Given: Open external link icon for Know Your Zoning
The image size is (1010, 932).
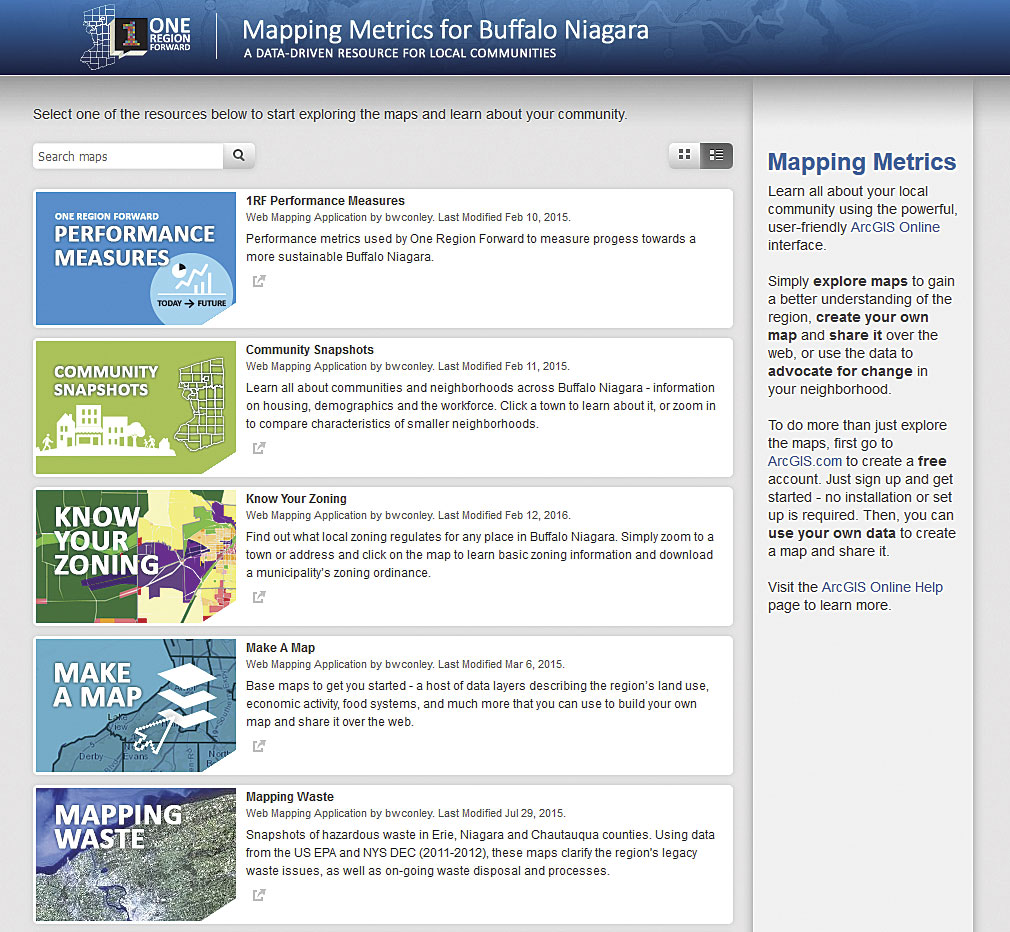Looking at the screenshot, I should 259,596.
